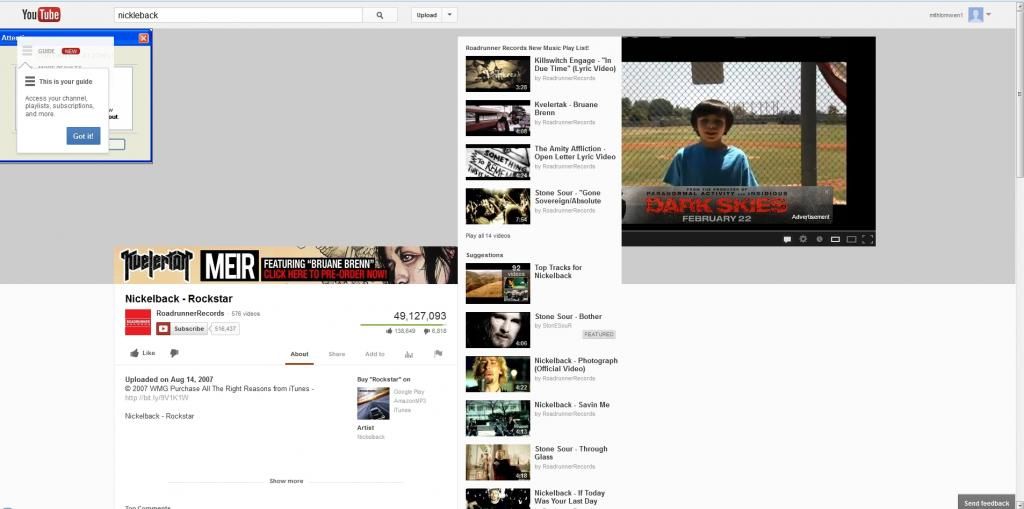The image size is (1024, 509).
Task: Click the 576 videos link
Action: coord(246,314)
